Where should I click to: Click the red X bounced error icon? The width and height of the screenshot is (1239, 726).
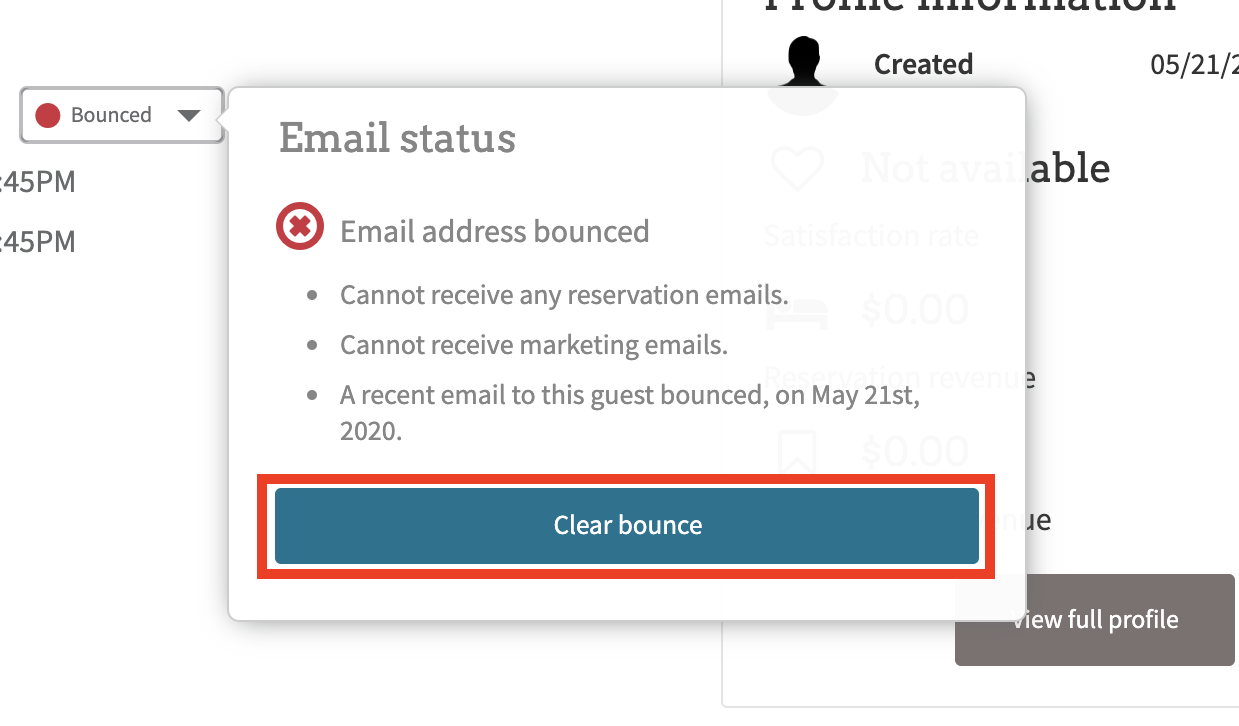click(x=300, y=229)
